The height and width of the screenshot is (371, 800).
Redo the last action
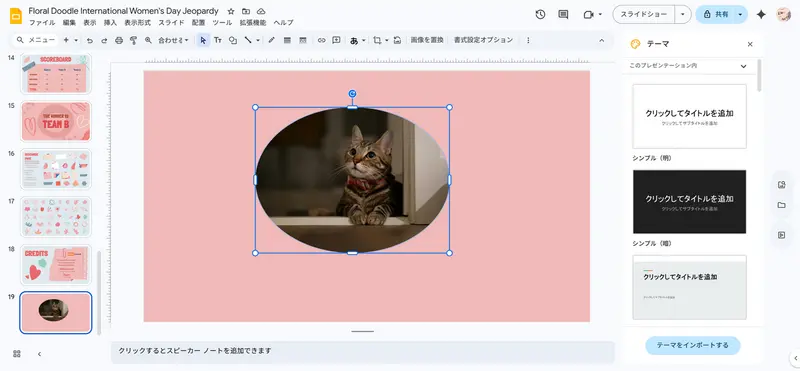click(104, 40)
